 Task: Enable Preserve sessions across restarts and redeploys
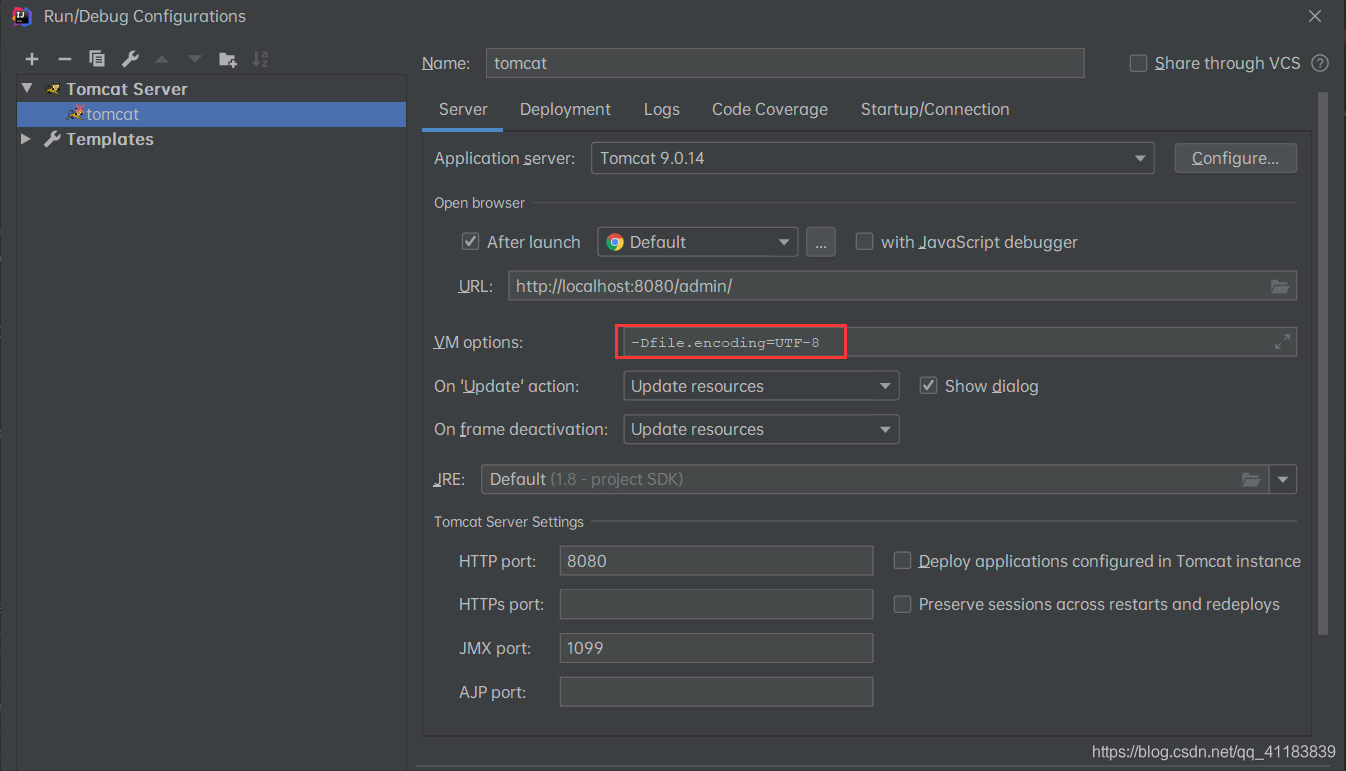pyautogui.click(x=902, y=604)
